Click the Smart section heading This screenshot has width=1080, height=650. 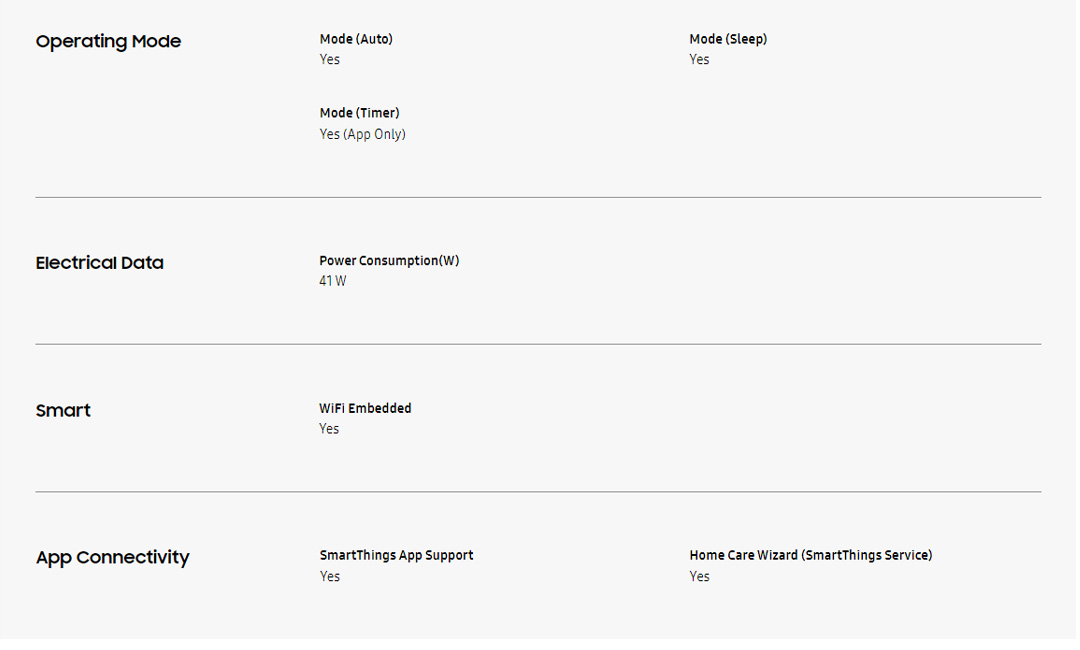tap(63, 410)
